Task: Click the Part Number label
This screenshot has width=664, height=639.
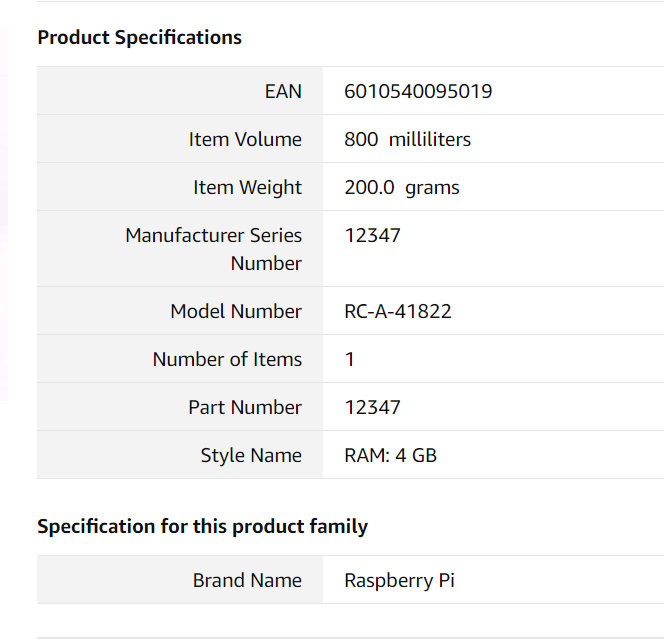Action: [245, 407]
